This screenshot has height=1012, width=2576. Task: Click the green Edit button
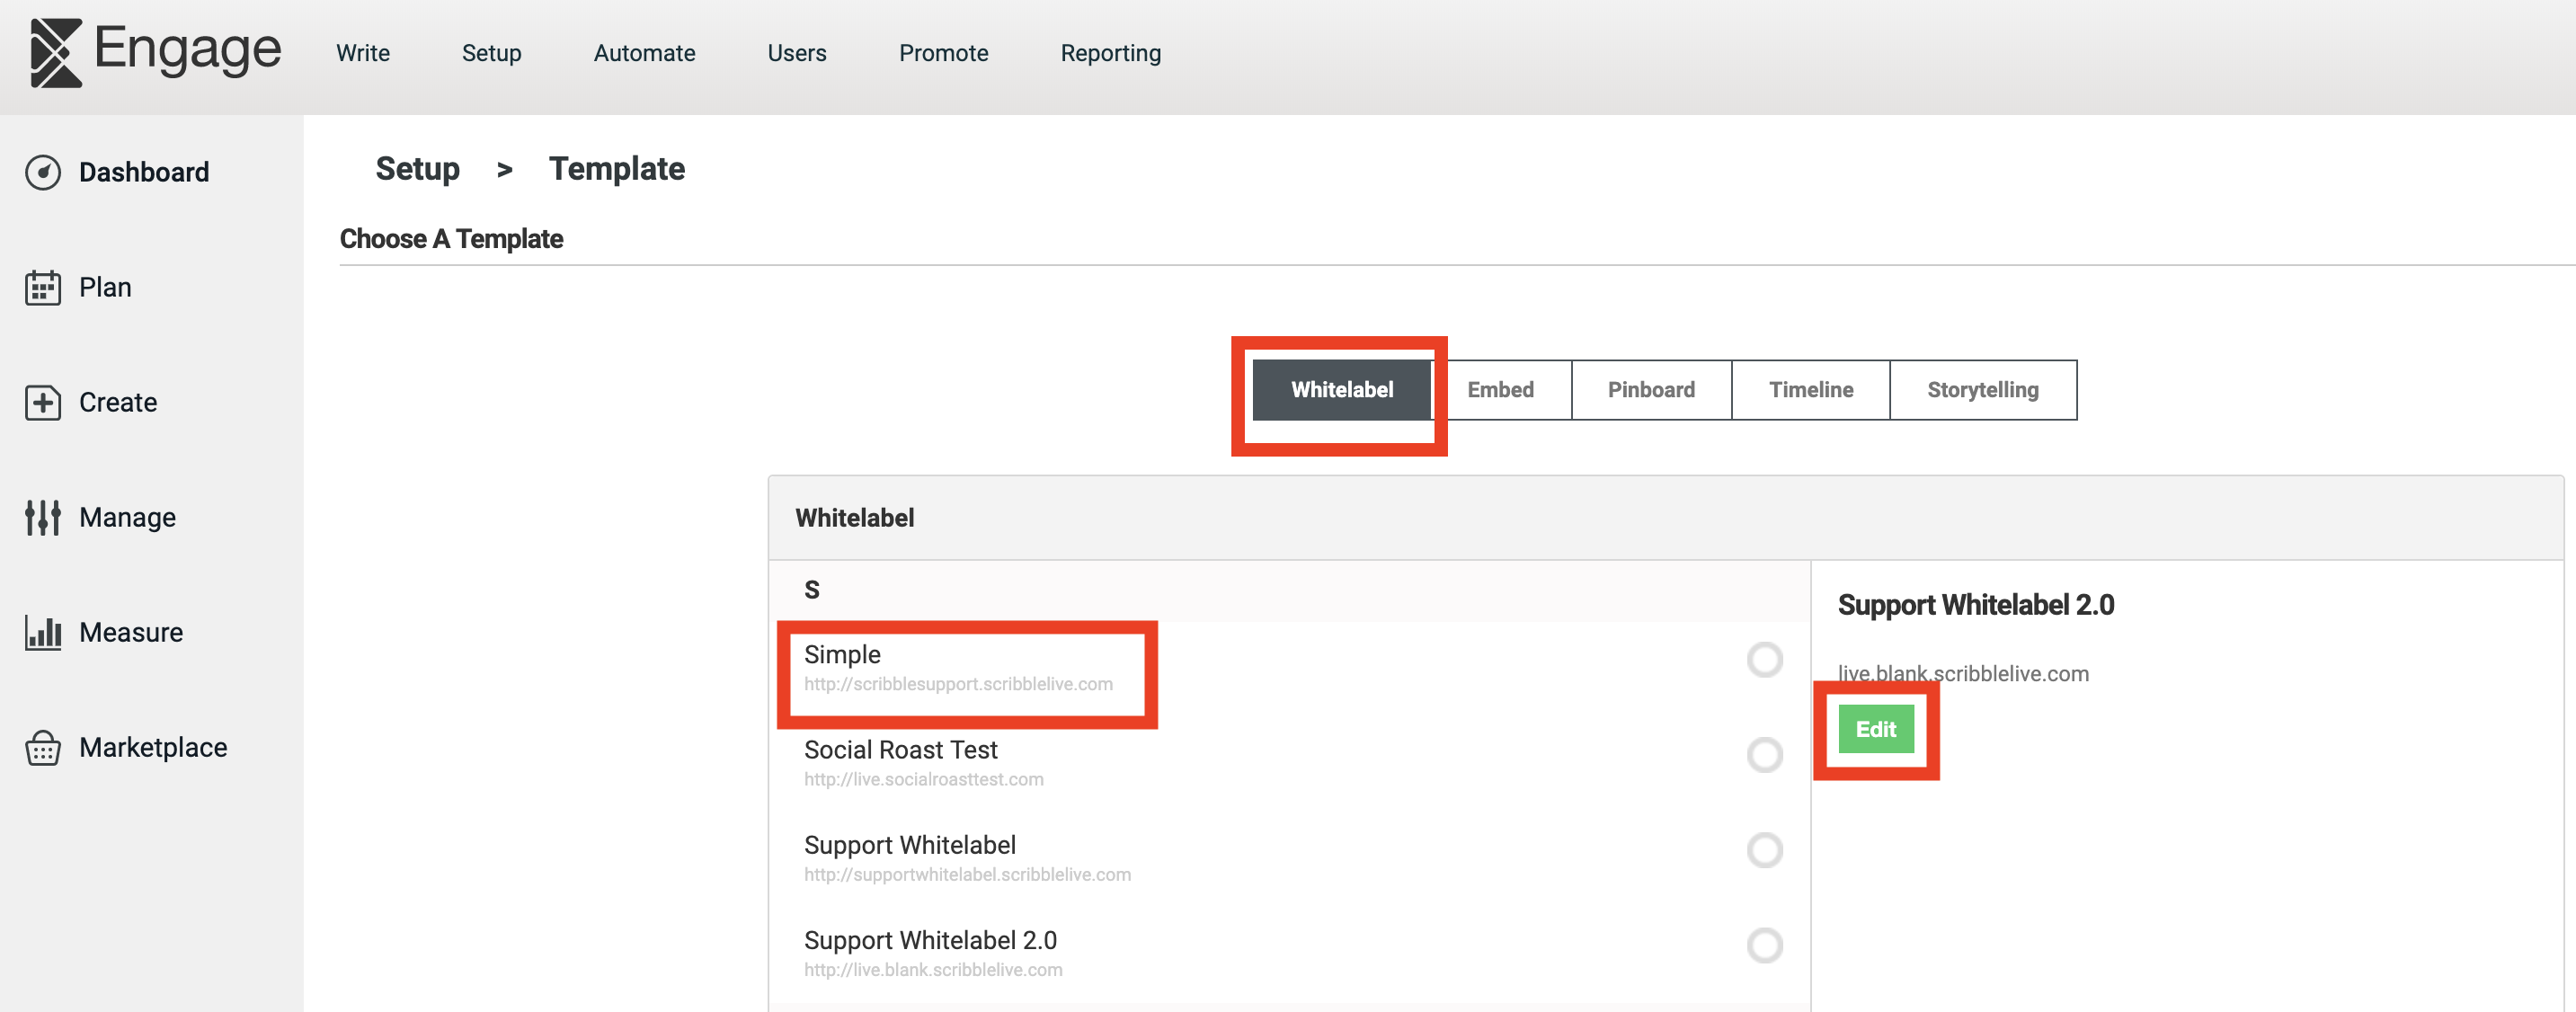[x=1875, y=729]
